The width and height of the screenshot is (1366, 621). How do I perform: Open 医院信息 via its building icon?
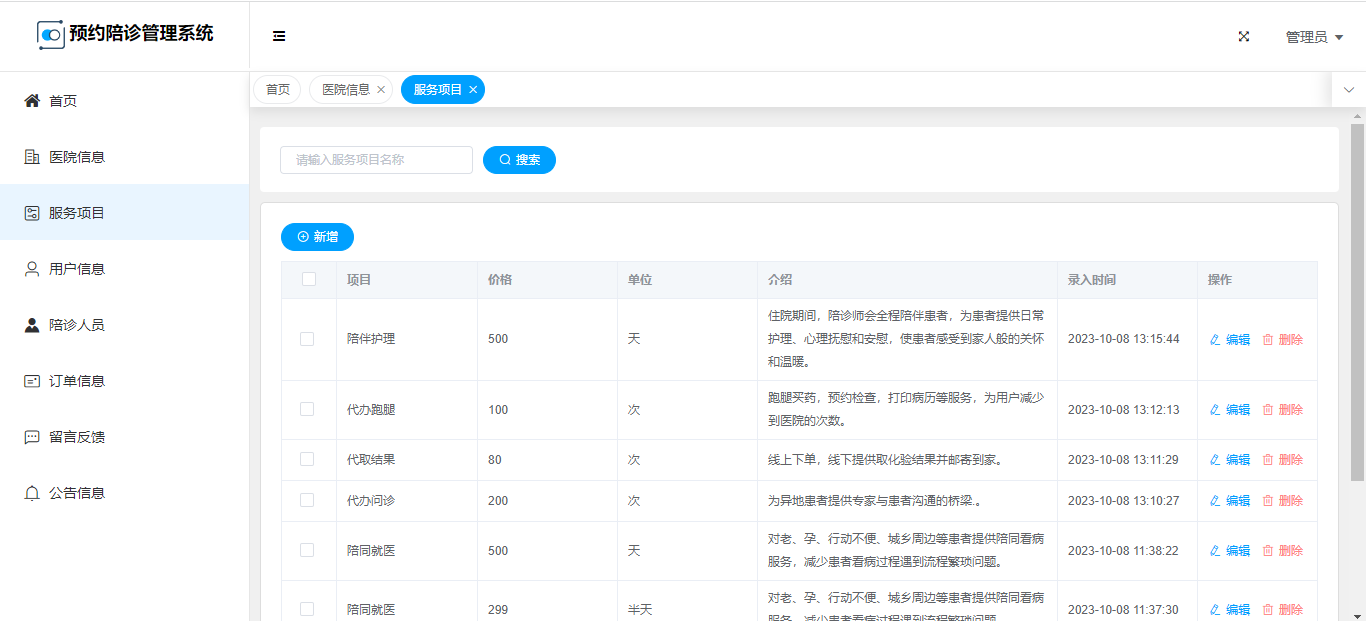(32, 157)
